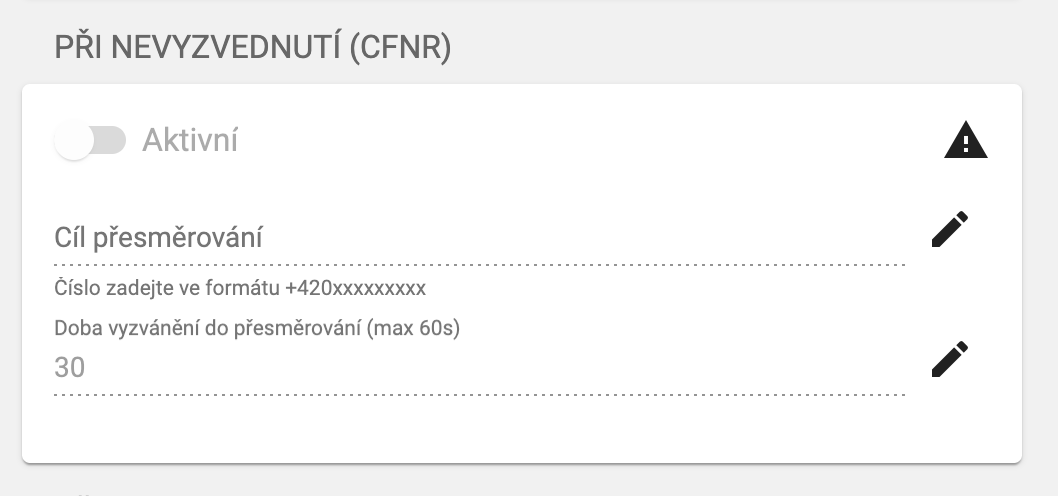The width and height of the screenshot is (1058, 496).
Task: Click dotted underline below Cíl přesměrování field
Action: pos(480,265)
